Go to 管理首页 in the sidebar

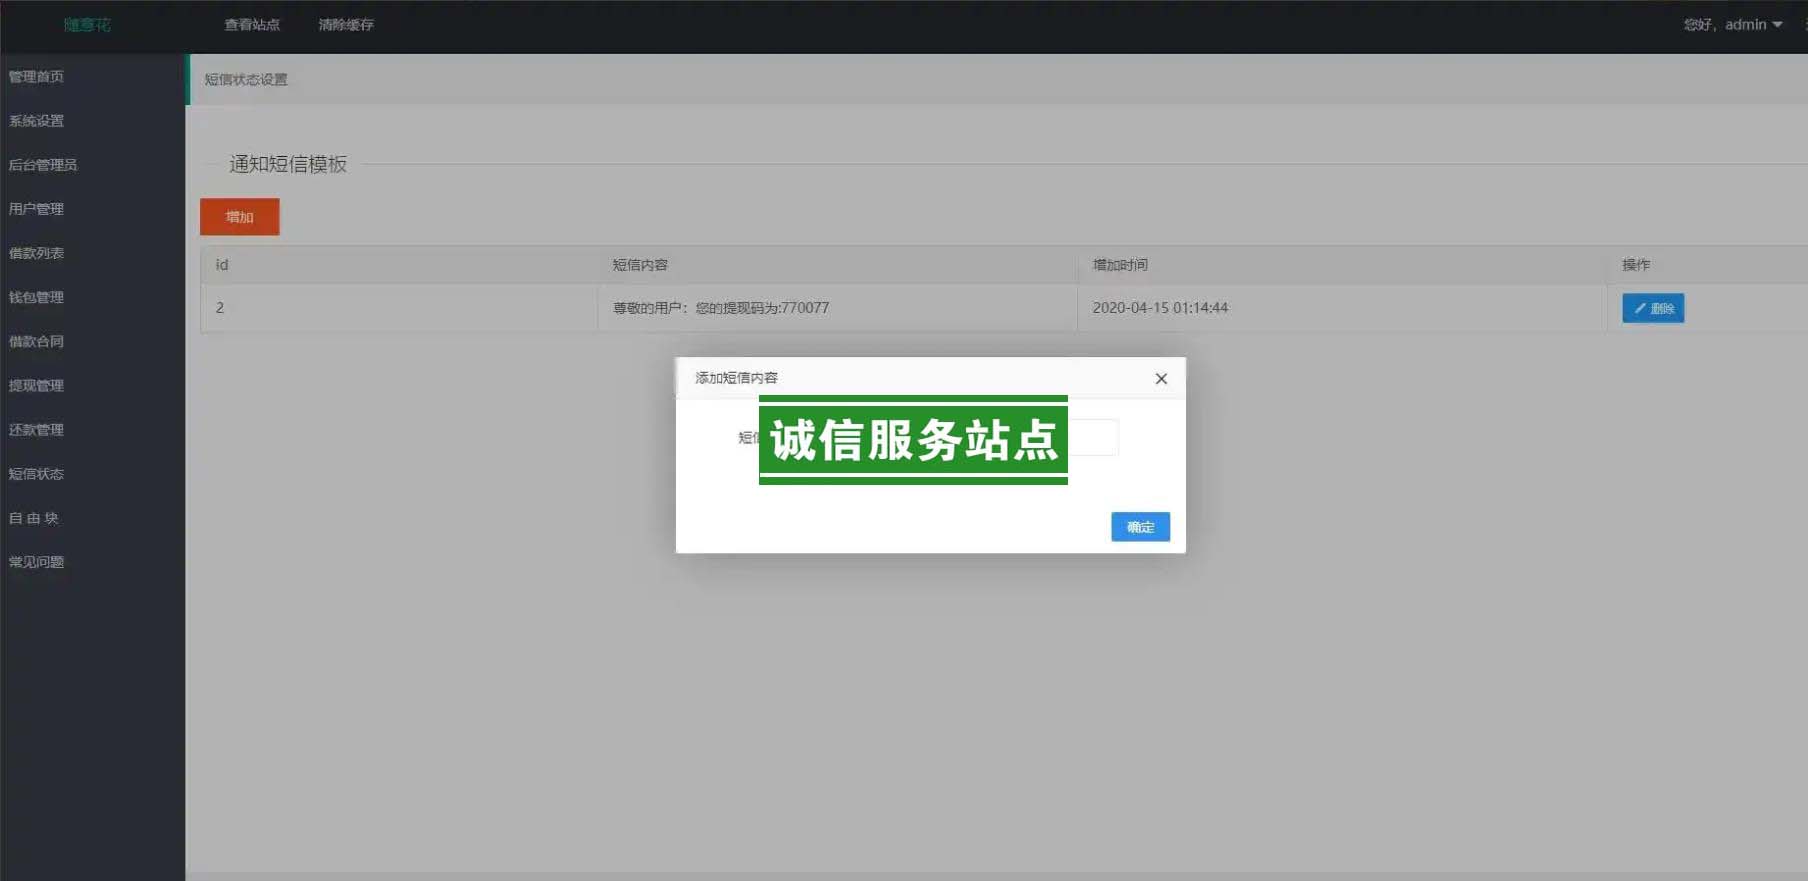coord(37,77)
